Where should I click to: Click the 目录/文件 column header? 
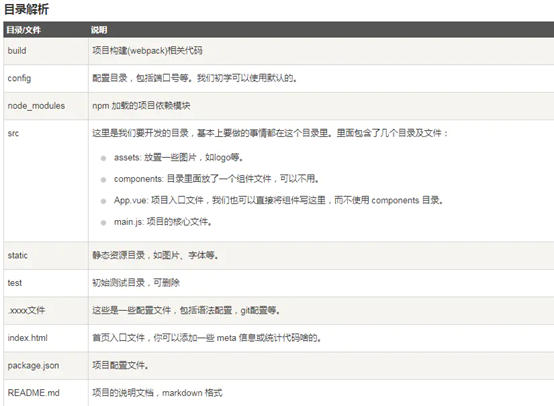click(24, 30)
